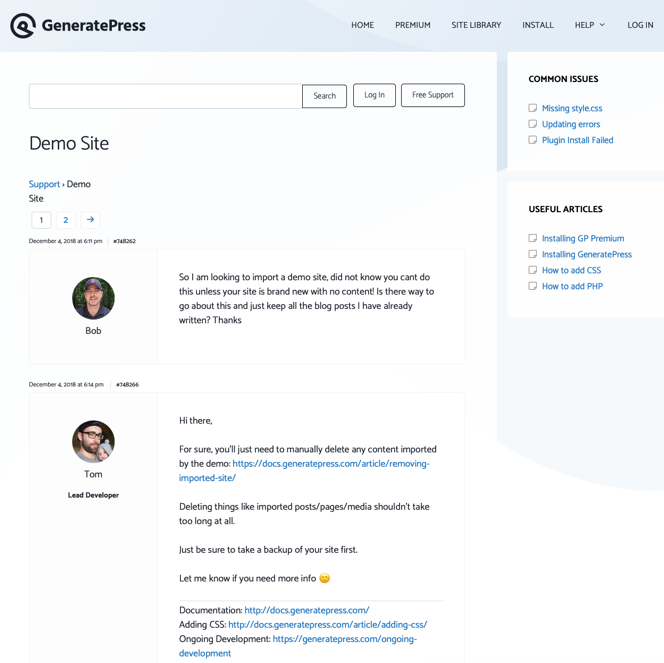The image size is (664, 663).
Task: Click the Free Support button
Action: click(x=433, y=95)
